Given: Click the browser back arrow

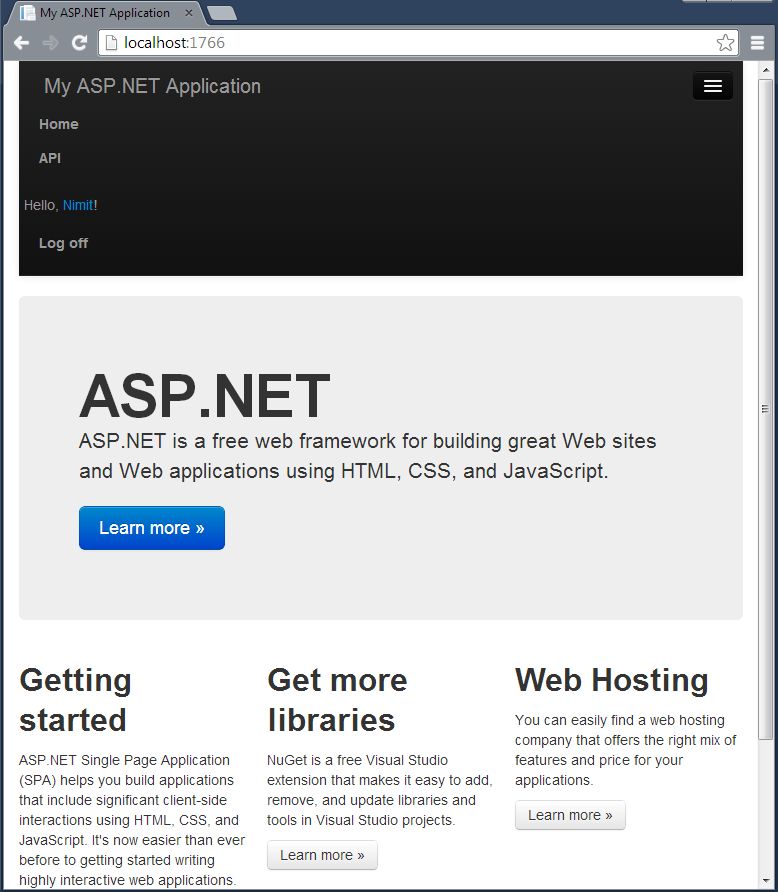Looking at the screenshot, I should [x=22, y=43].
